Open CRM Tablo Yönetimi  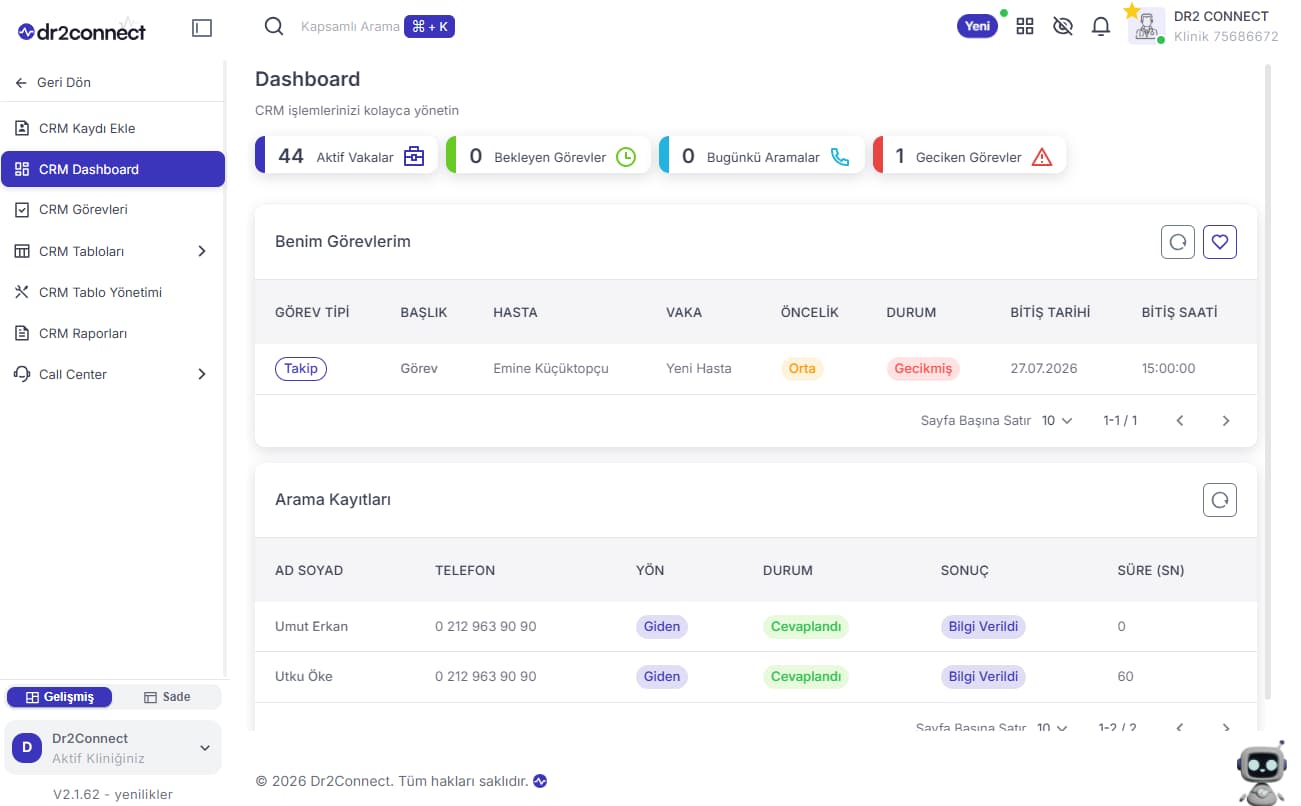(x=112, y=292)
